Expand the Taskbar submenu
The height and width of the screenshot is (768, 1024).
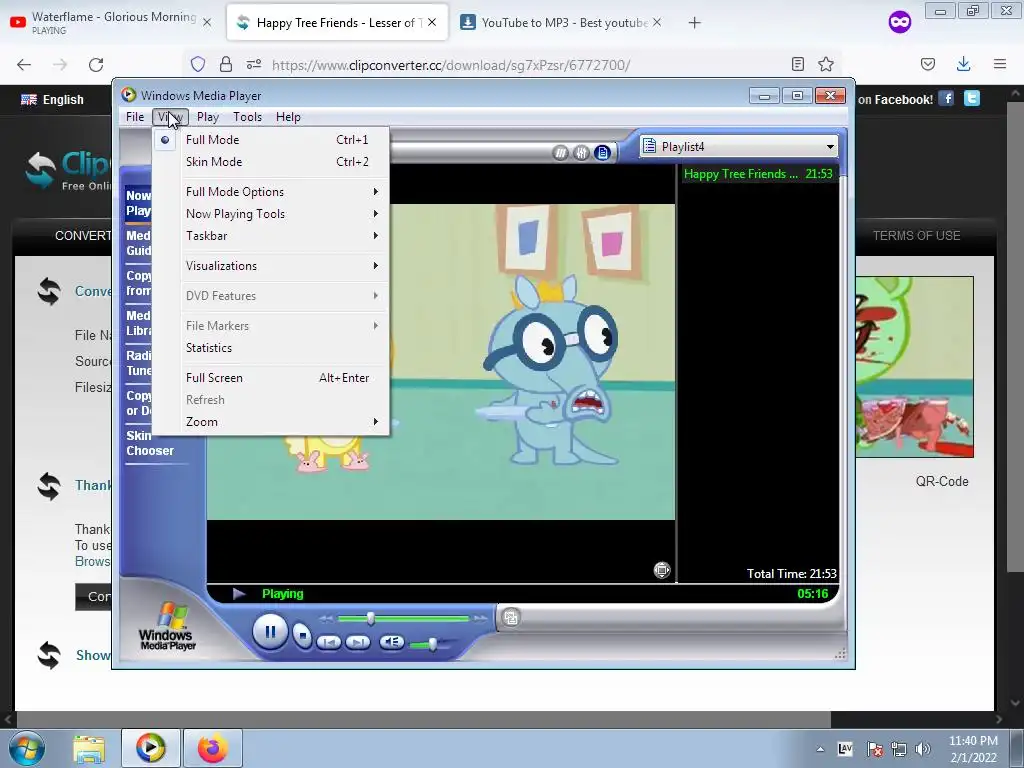(271, 236)
